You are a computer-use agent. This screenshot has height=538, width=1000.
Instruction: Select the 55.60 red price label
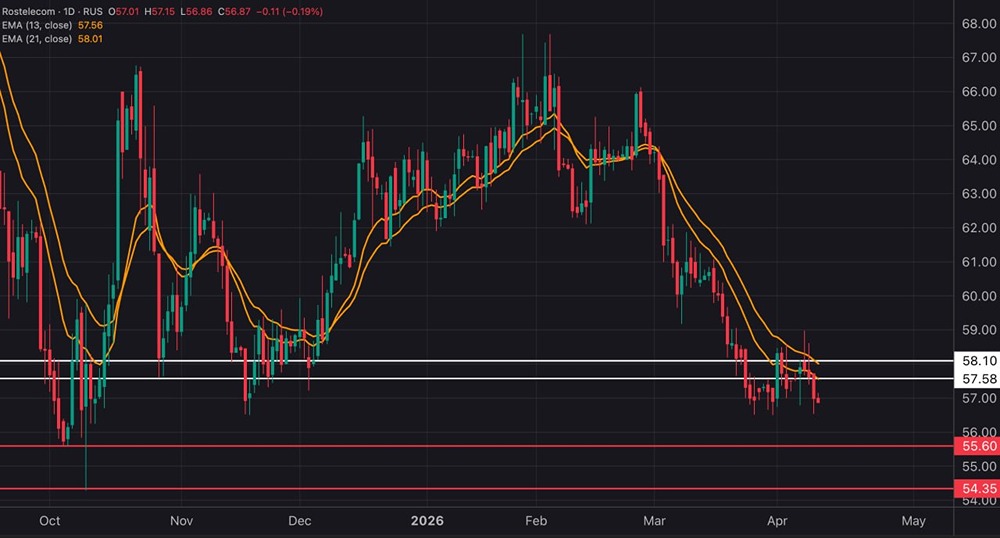coord(978,446)
